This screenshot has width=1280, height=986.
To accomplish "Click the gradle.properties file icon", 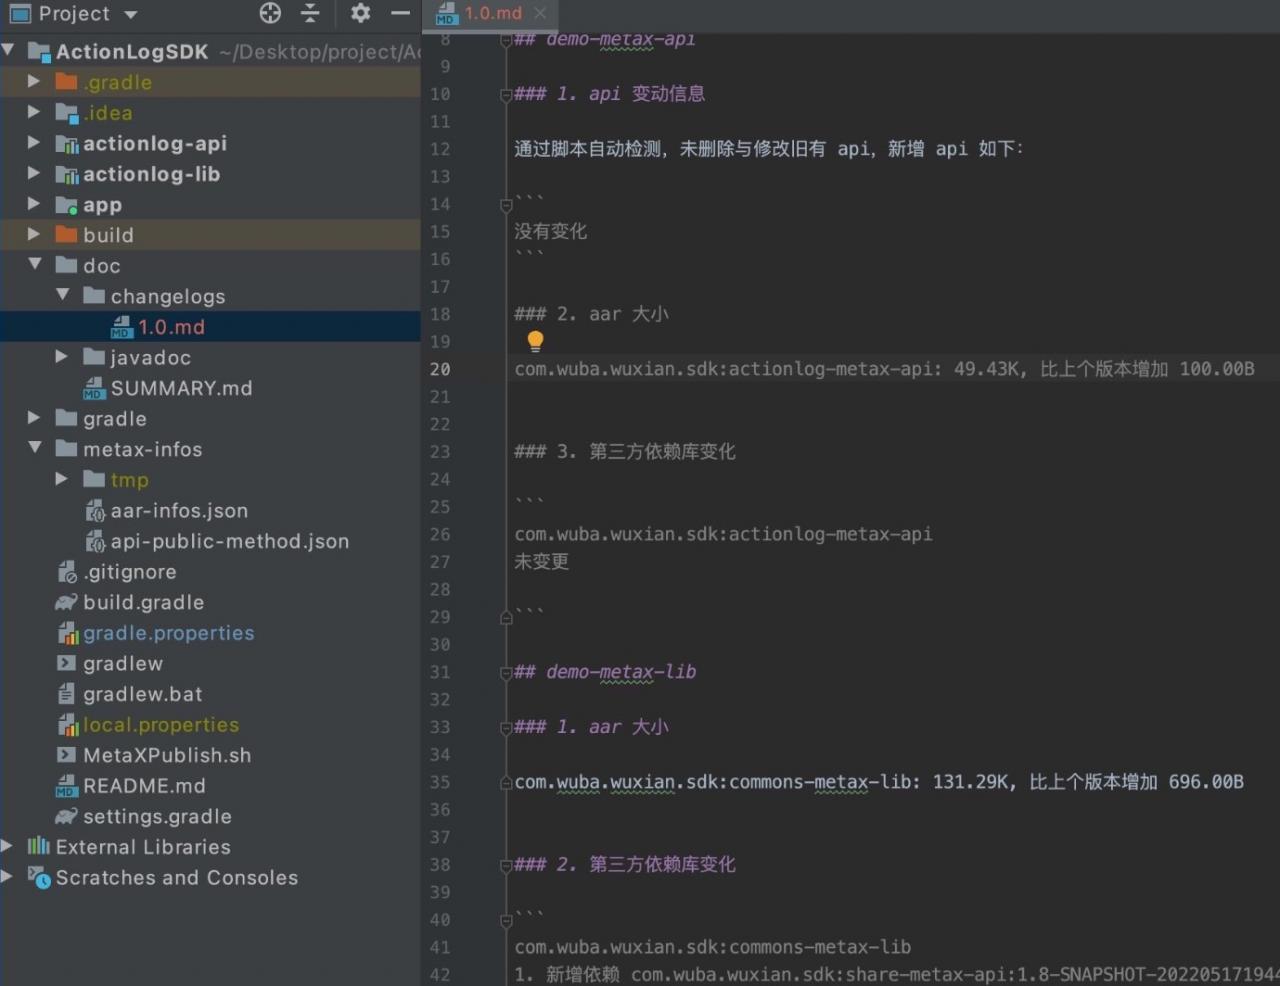I will 67,633.
